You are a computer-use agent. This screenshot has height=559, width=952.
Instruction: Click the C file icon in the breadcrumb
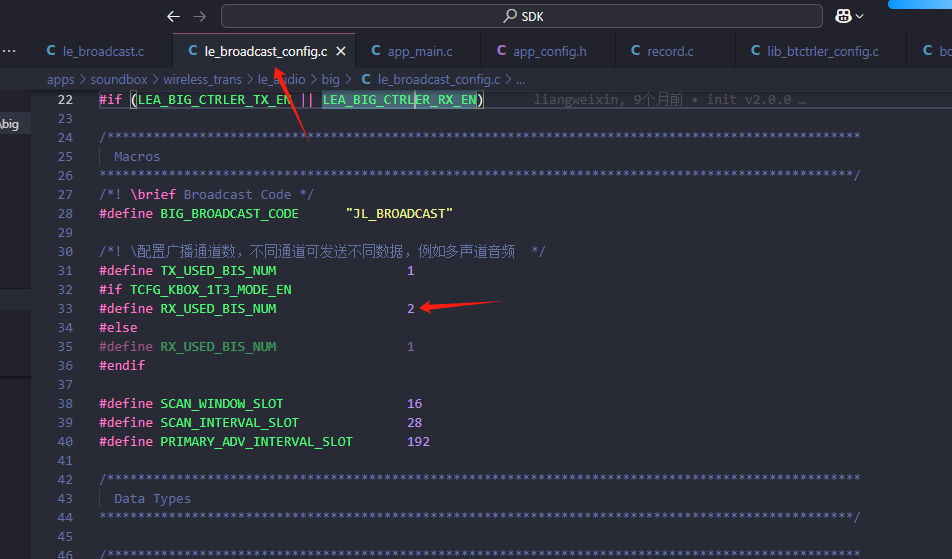pyautogui.click(x=366, y=80)
